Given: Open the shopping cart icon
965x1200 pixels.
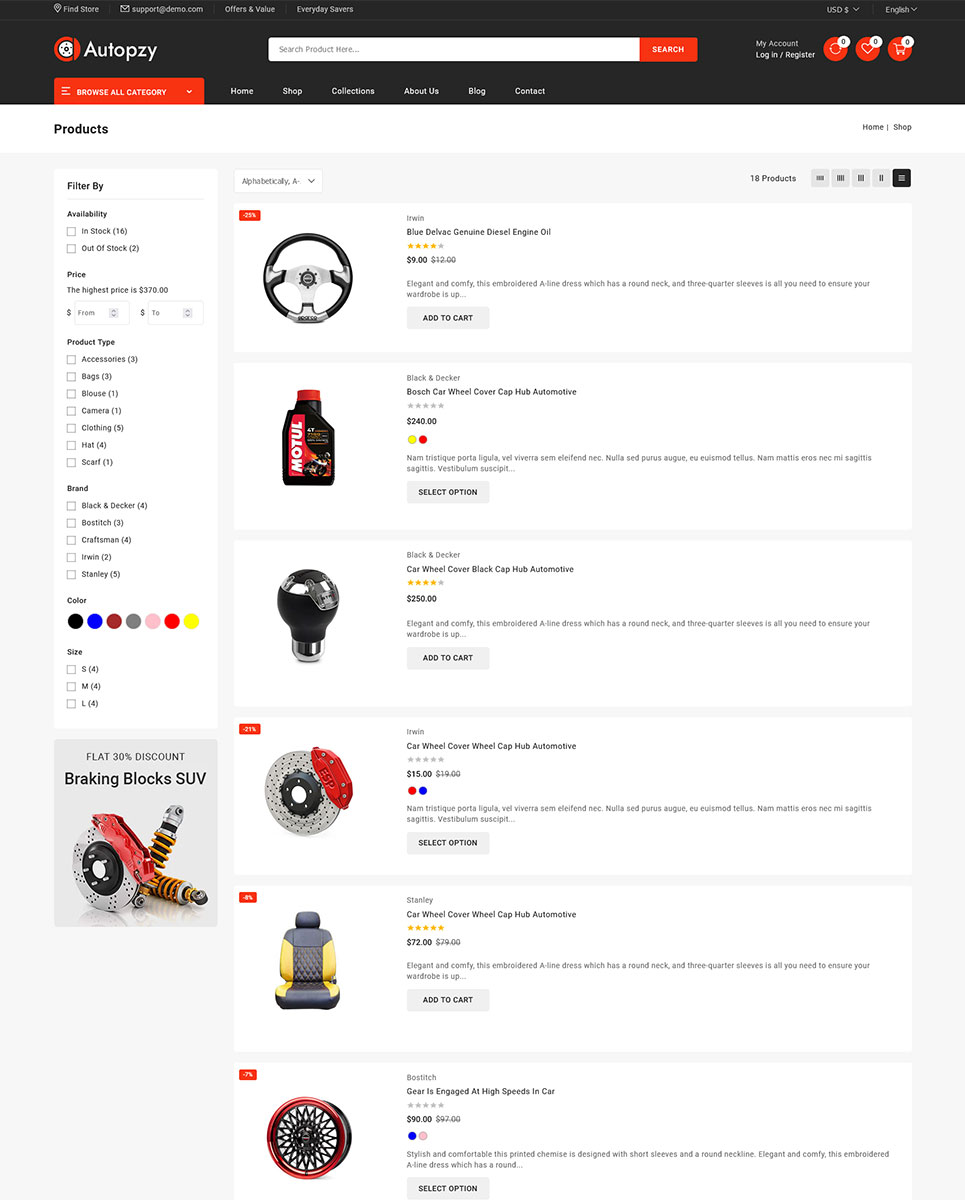Looking at the screenshot, I should point(899,49).
